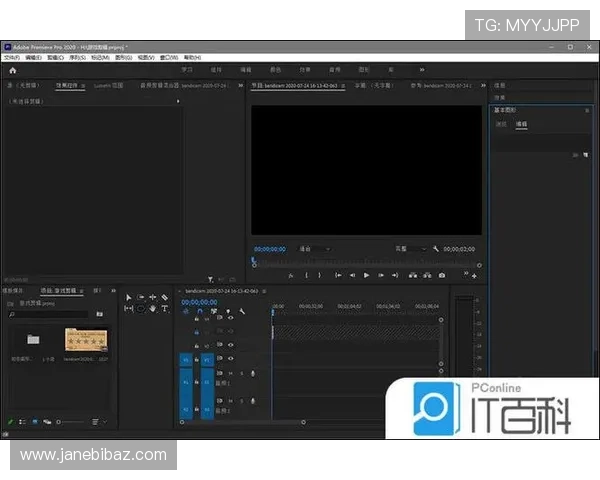Viewport: 600px width, 480px height.
Task: Select the bandicam clip thumbnail in Project panel
Action: (x=86, y=339)
